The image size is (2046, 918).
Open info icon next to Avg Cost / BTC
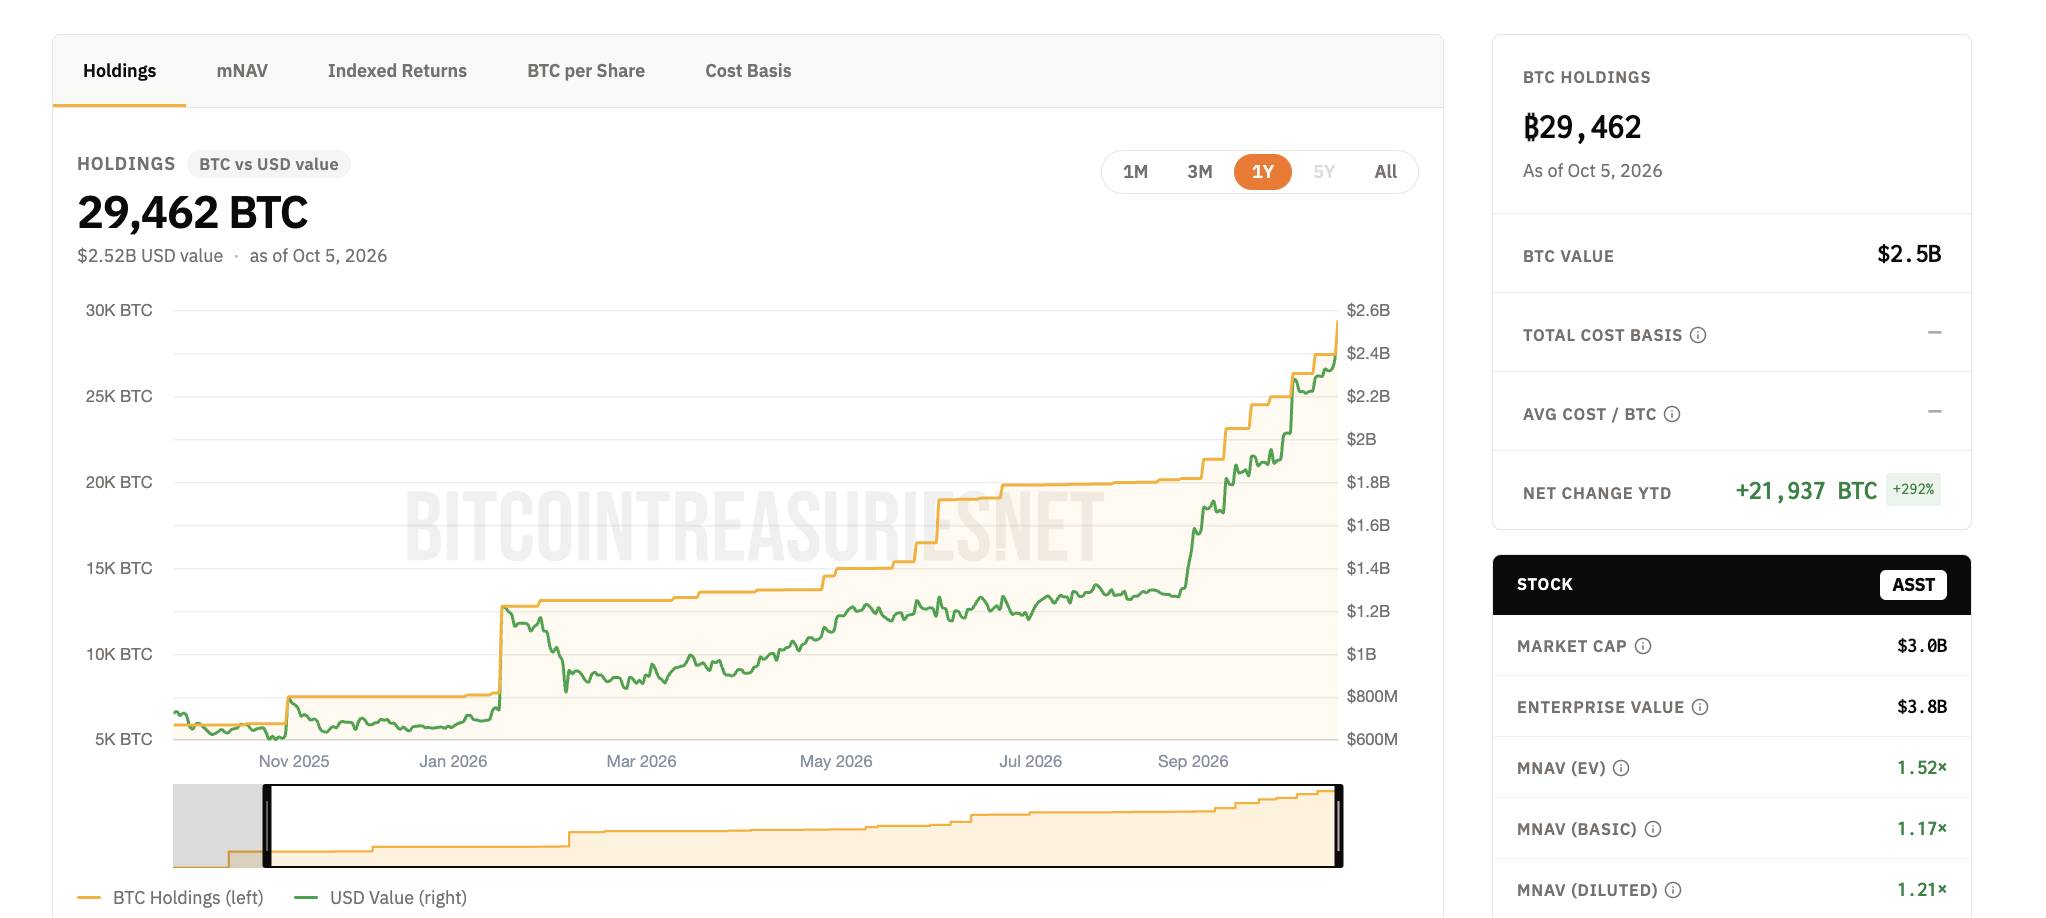click(x=1672, y=414)
